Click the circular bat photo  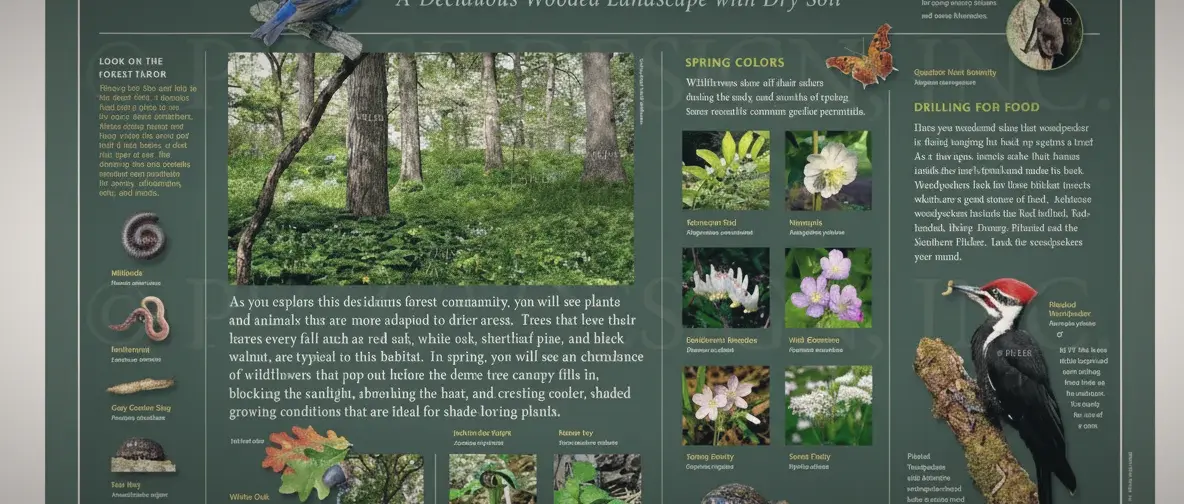point(1044,32)
